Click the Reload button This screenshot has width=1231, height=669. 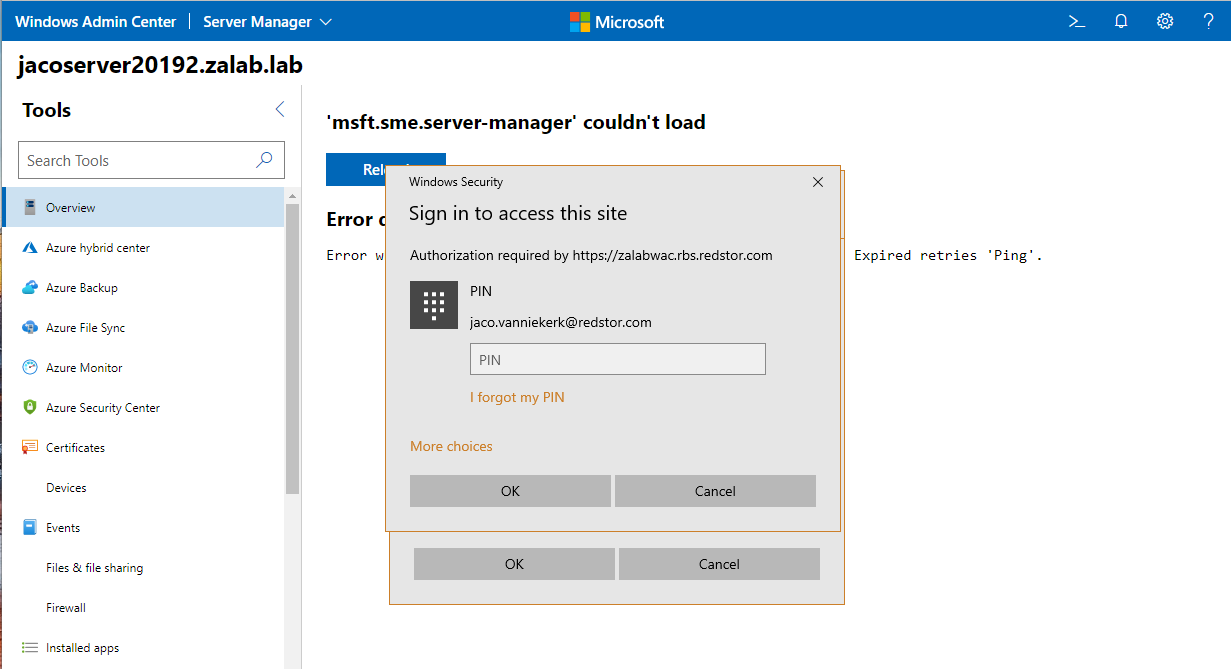pyautogui.click(x=385, y=170)
